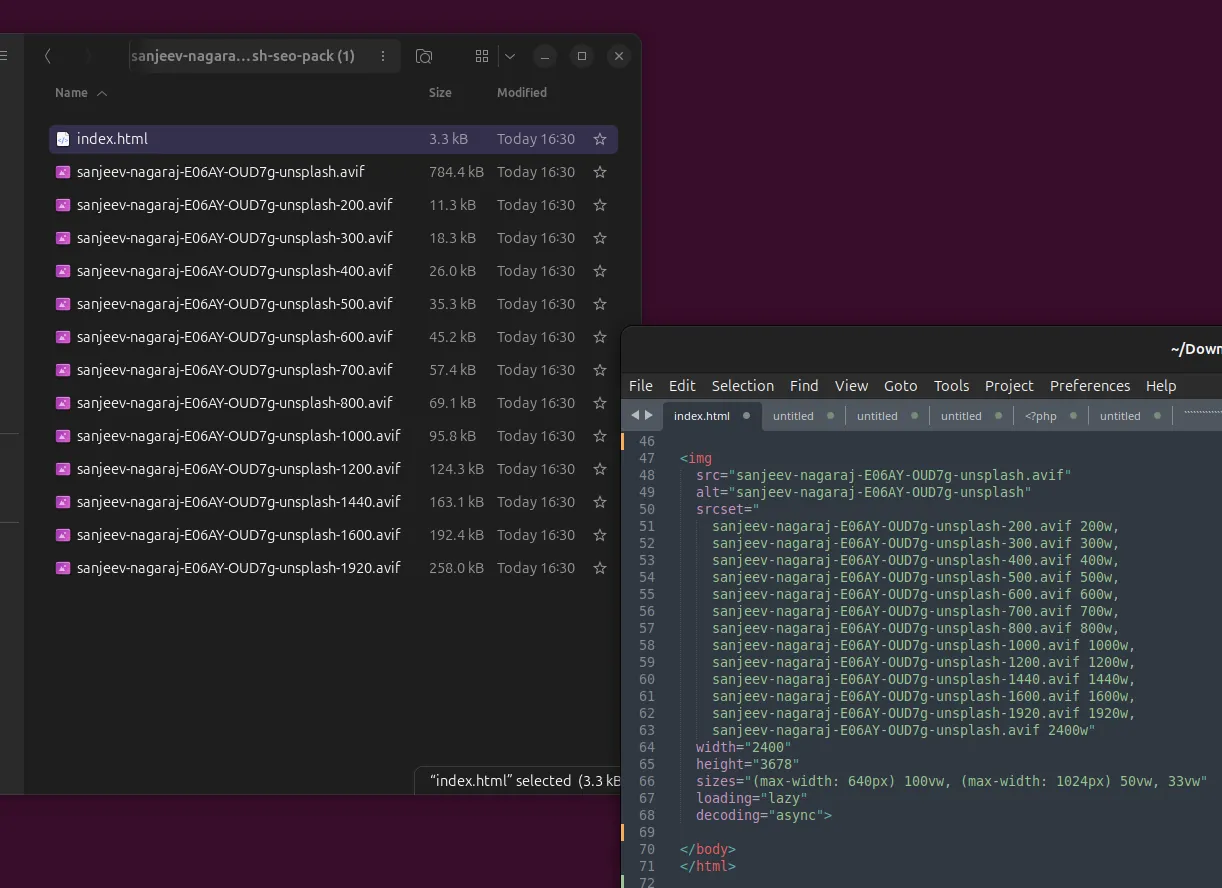Open the Preferences menu

coord(1090,386)
